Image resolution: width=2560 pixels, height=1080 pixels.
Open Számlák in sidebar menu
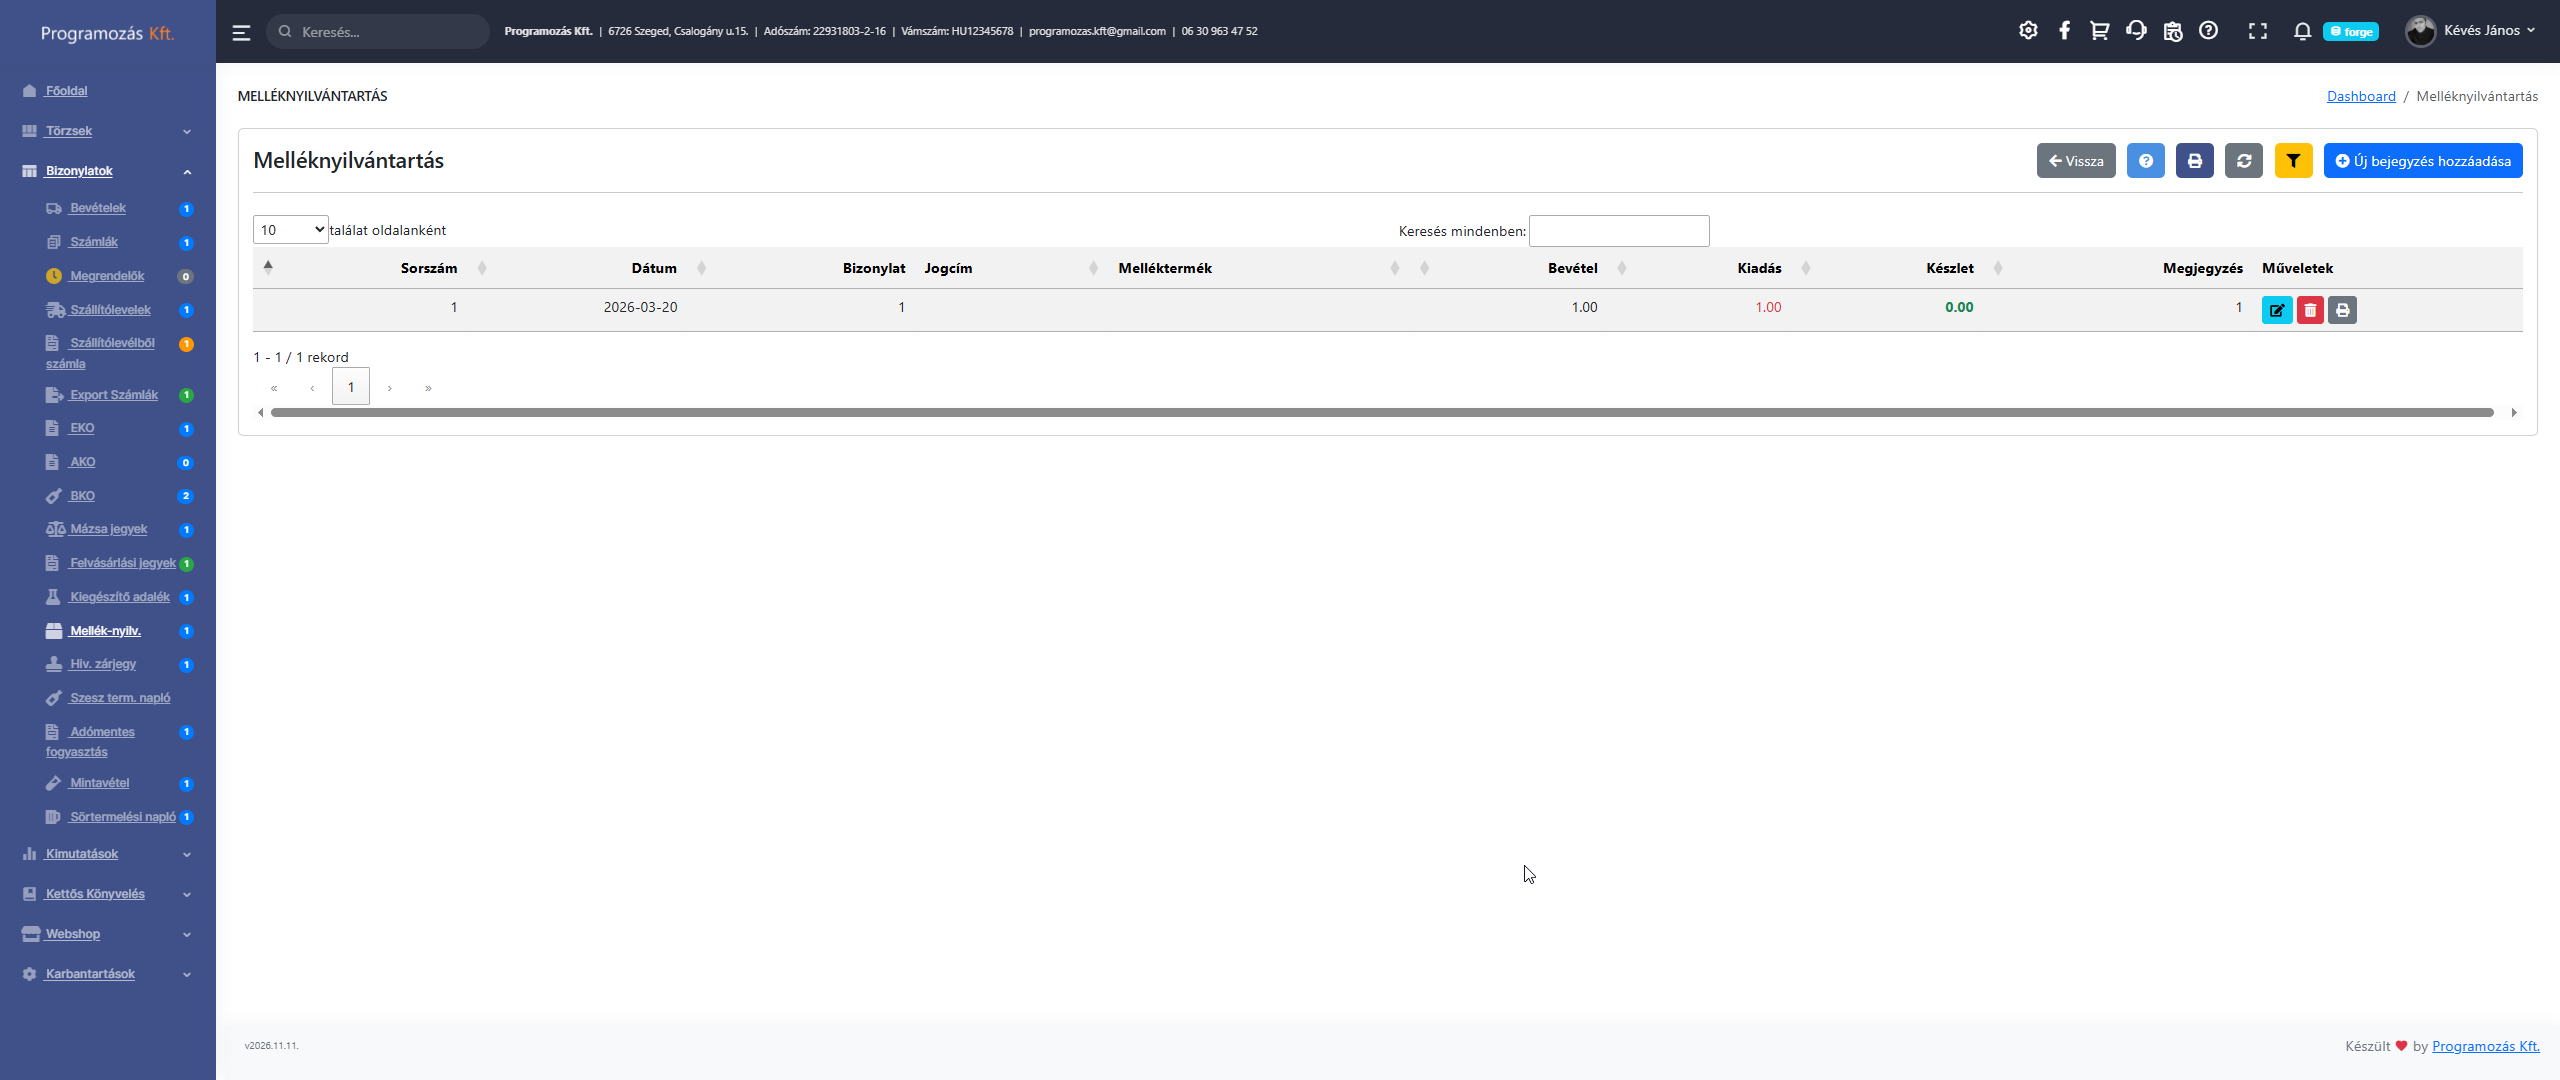[93, 242]
